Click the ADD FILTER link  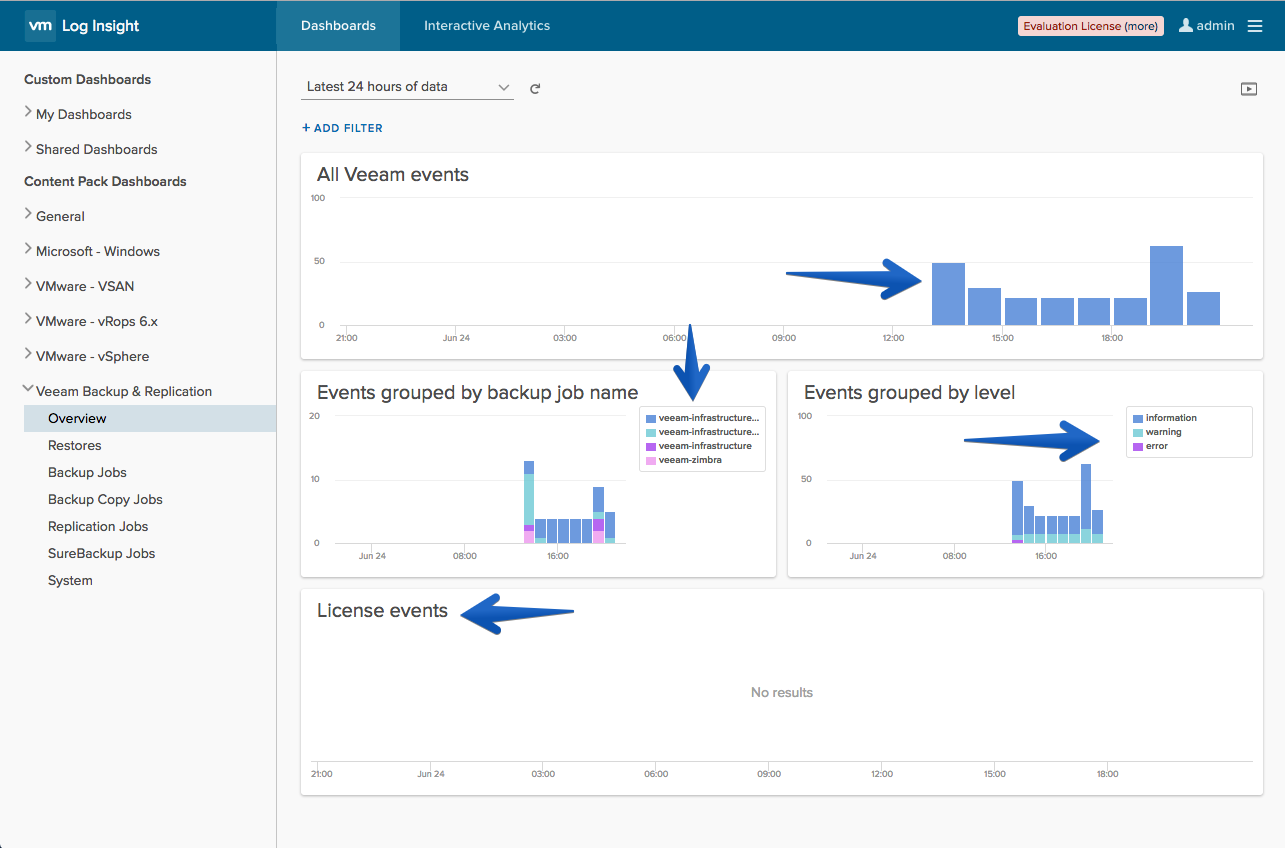click(342, 128)
